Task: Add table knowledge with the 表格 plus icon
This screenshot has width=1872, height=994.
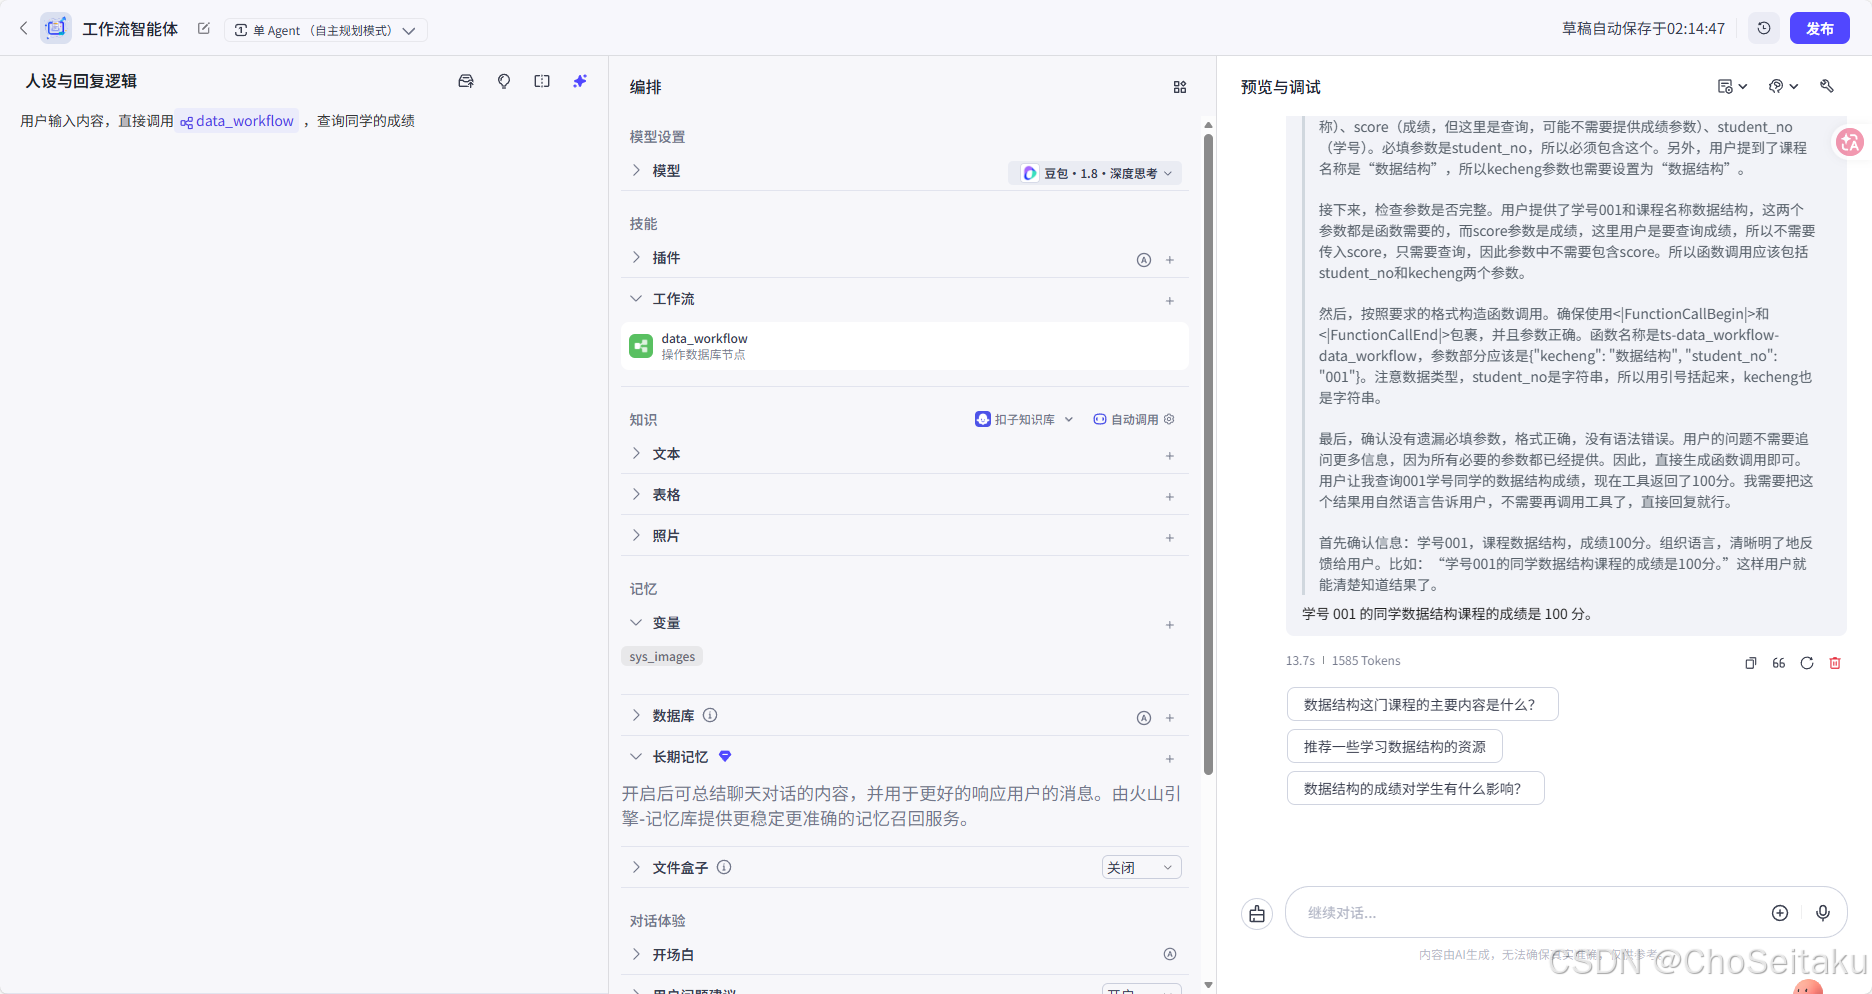Action: (1170, 497)
